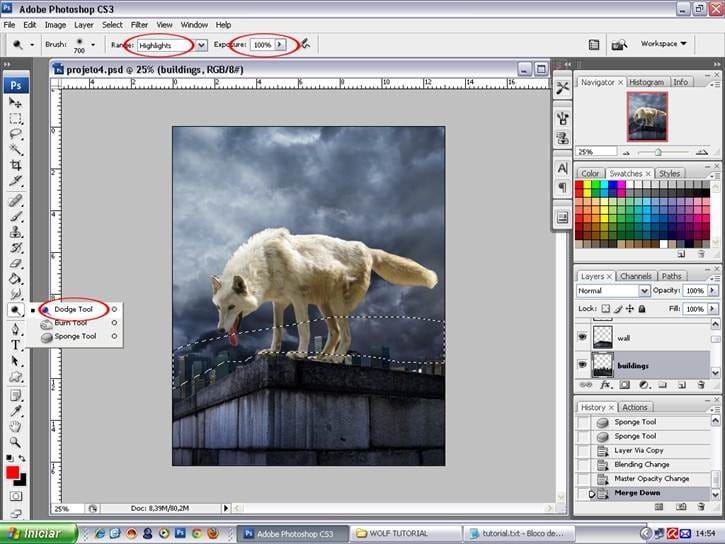Image resolution: width=725 pixels, height=544 pixels.
Task: Create new adjustment layer icon
Action: 644,385
